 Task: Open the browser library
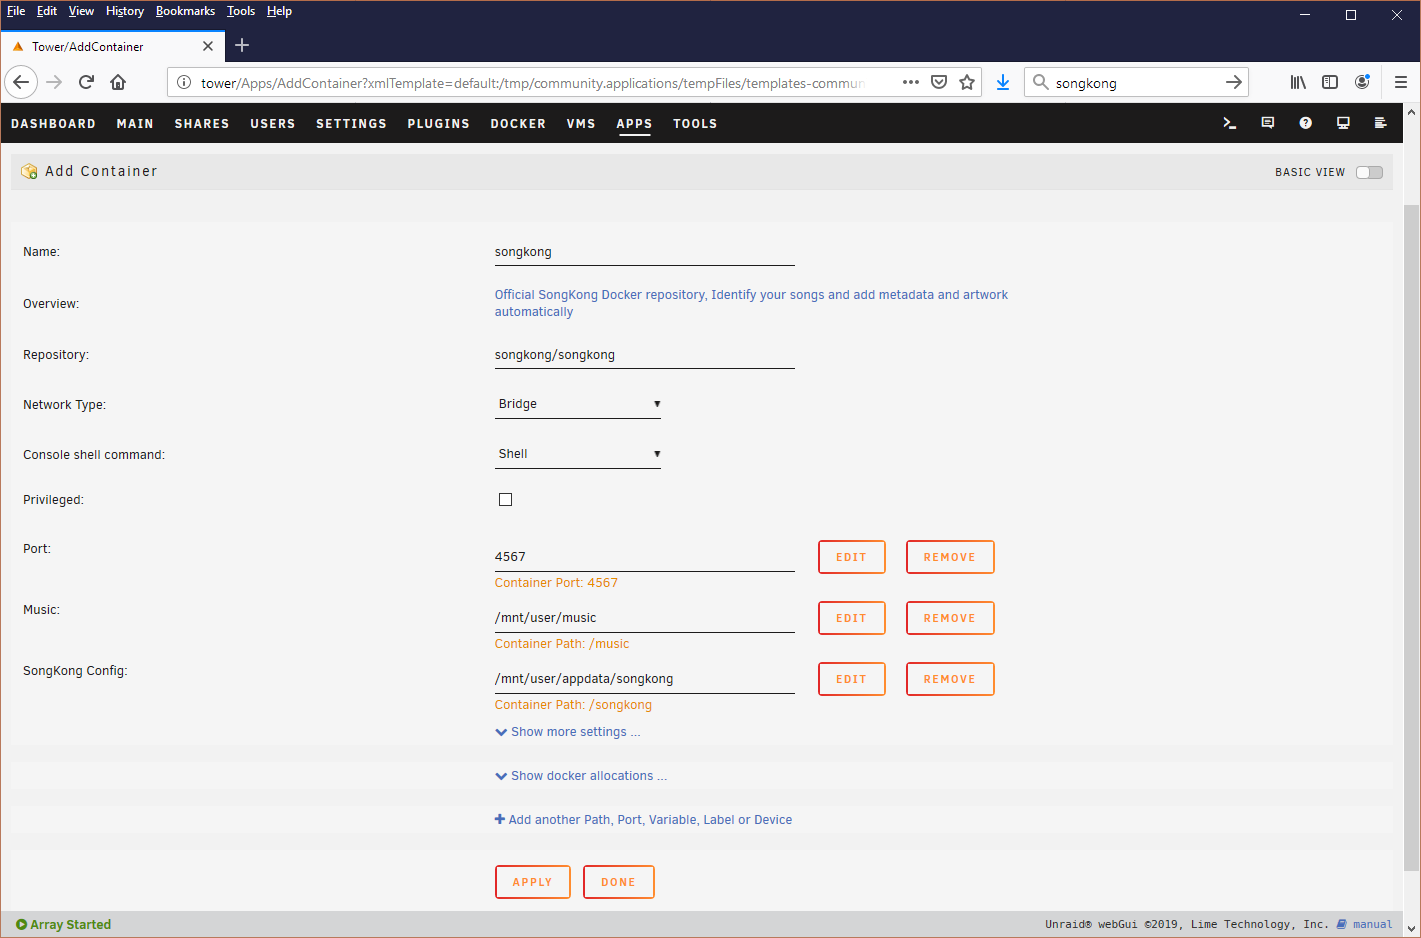pos(1298,82)
